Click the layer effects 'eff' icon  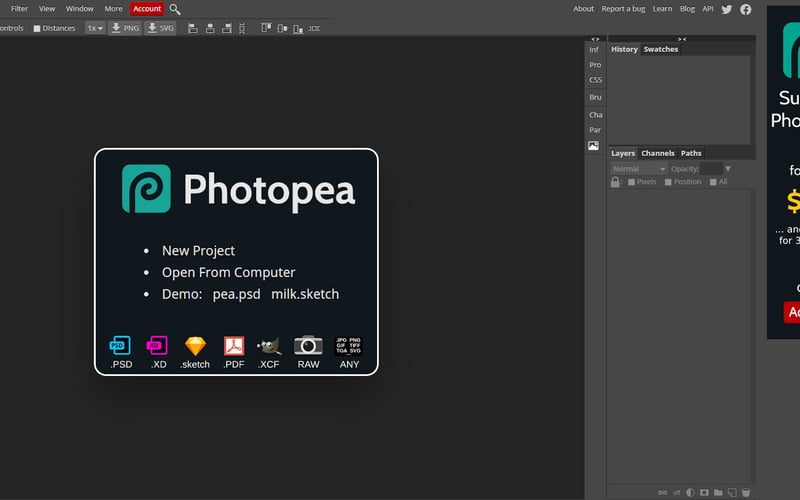pyautogui.click(x=677, y=492)
